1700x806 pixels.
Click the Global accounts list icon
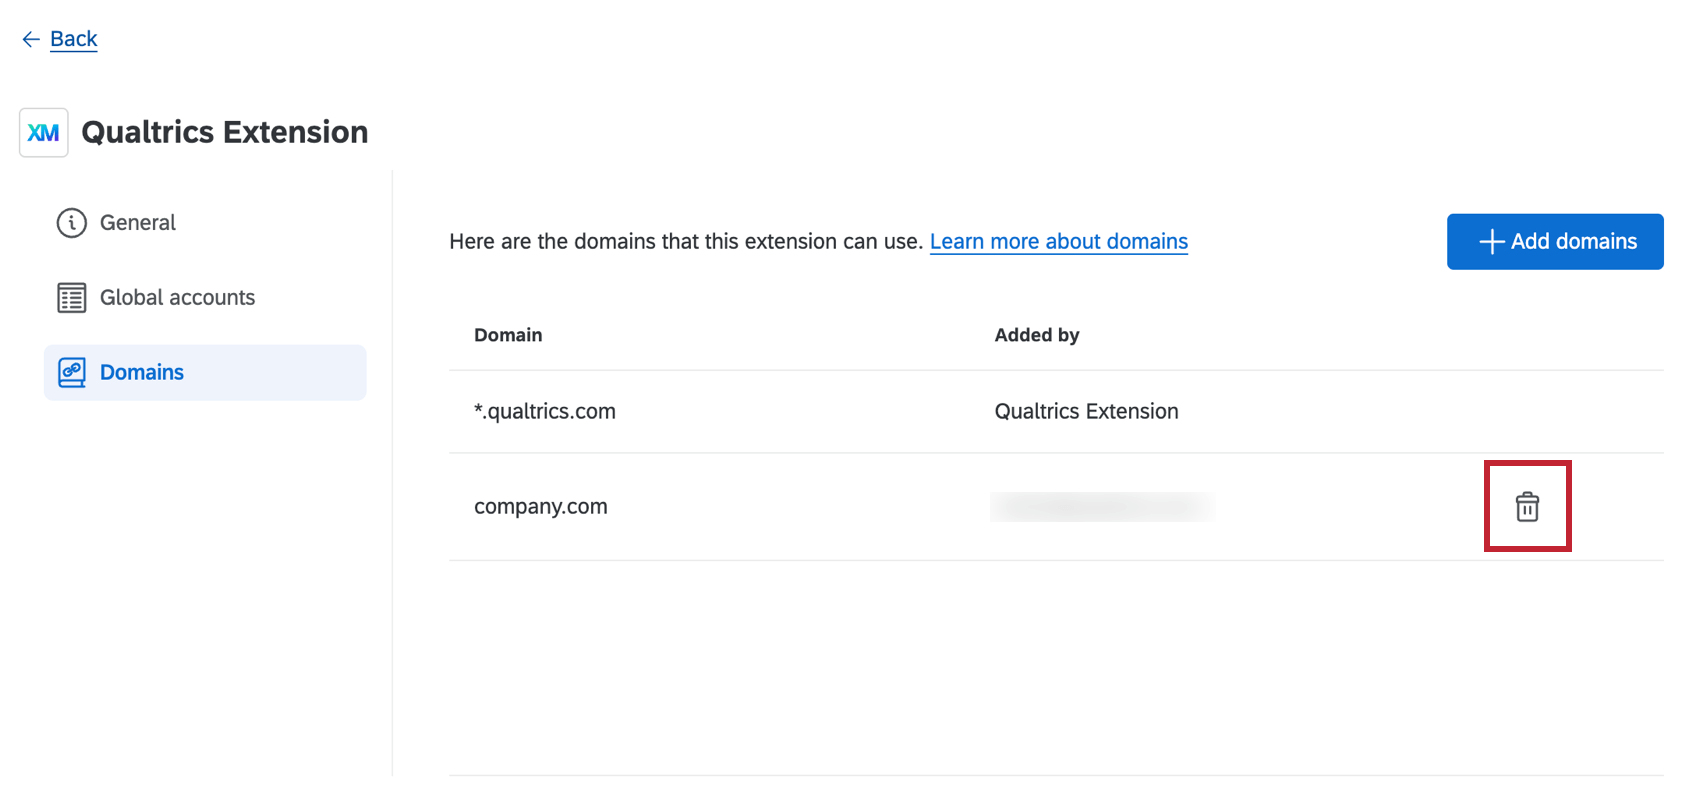click(70, 297)
